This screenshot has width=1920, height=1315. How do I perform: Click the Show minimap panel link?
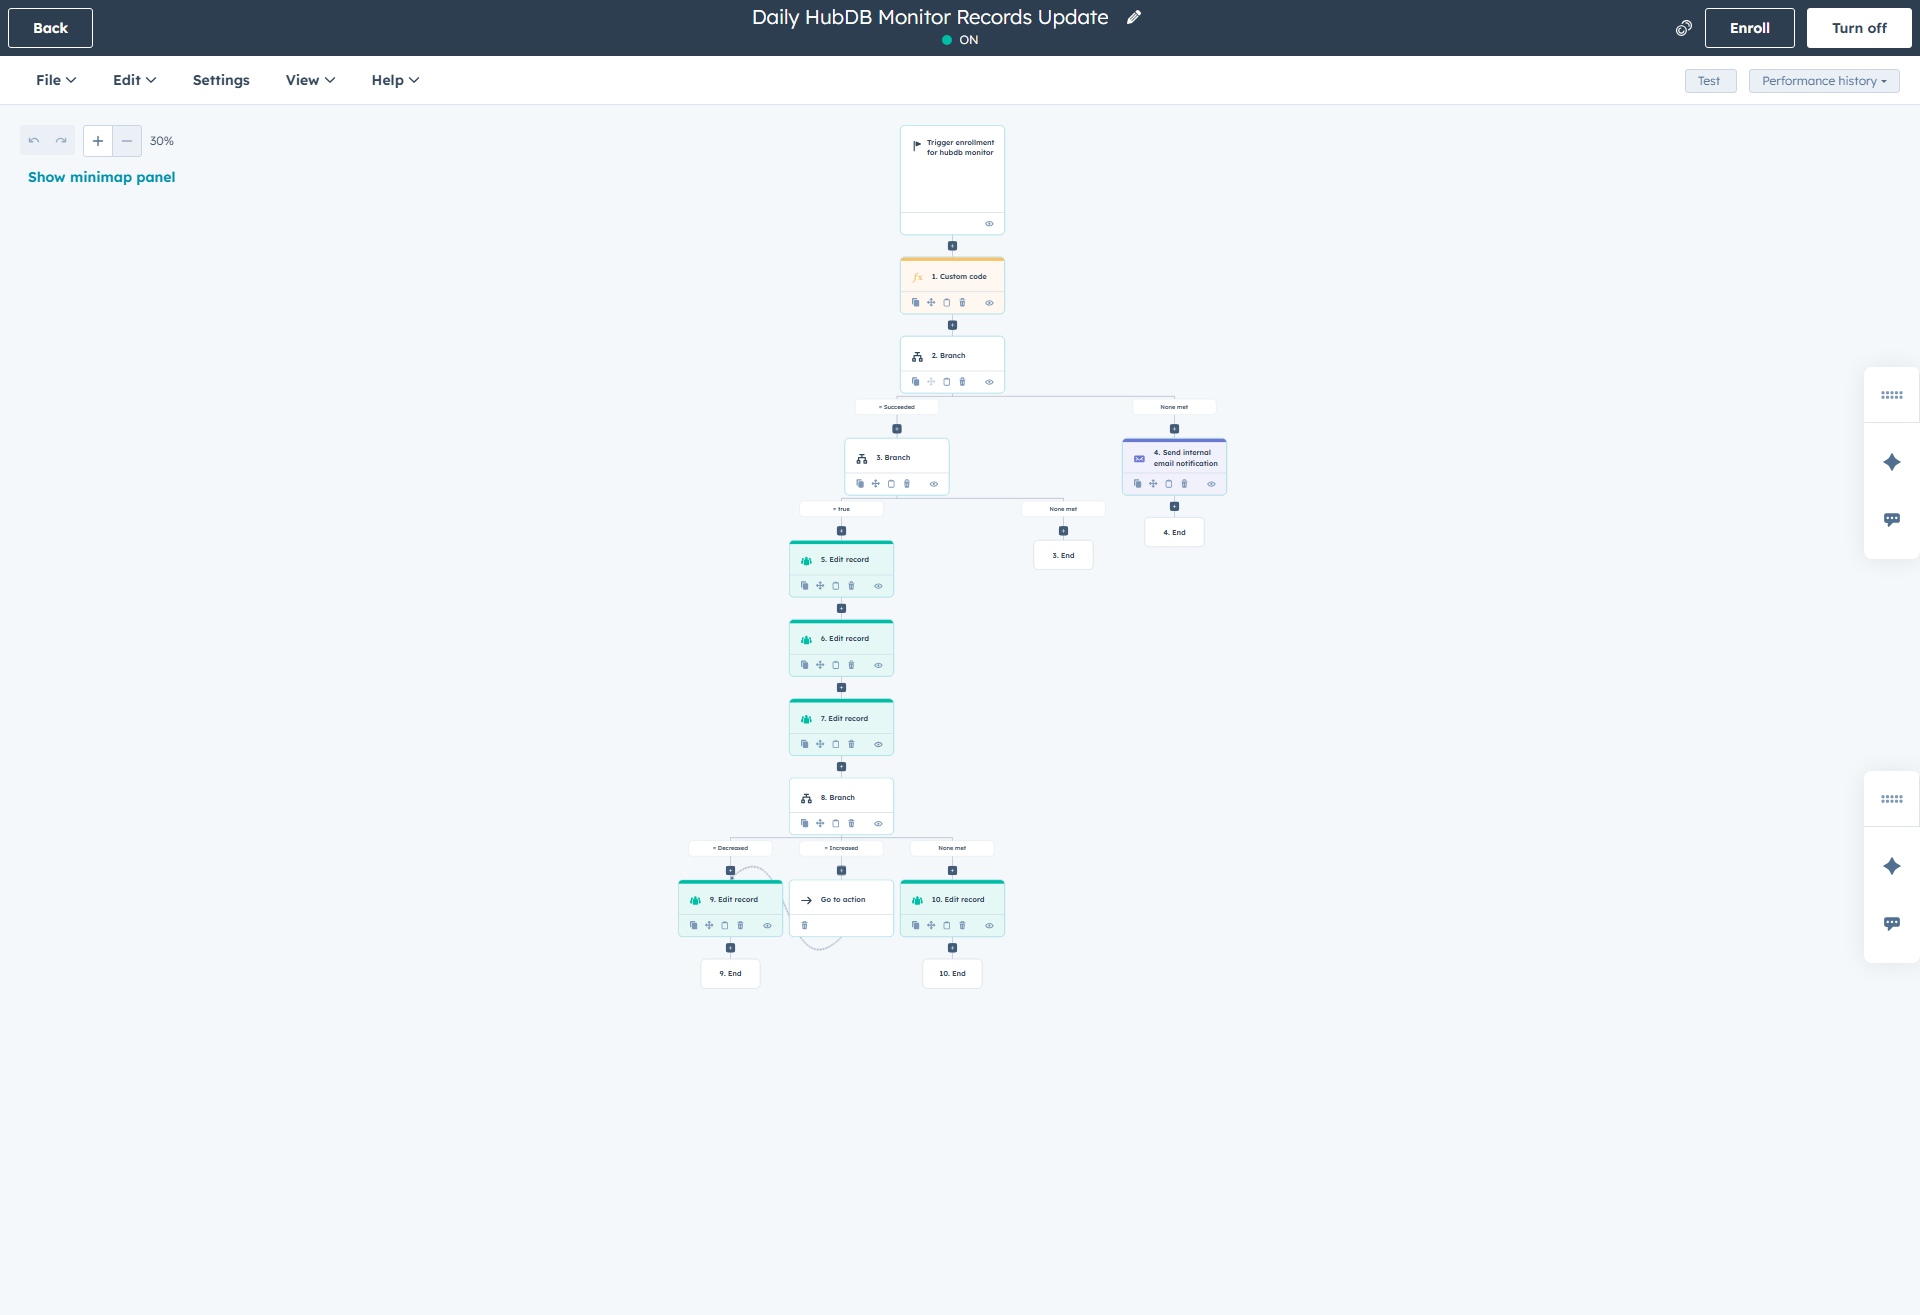point(101,177)
